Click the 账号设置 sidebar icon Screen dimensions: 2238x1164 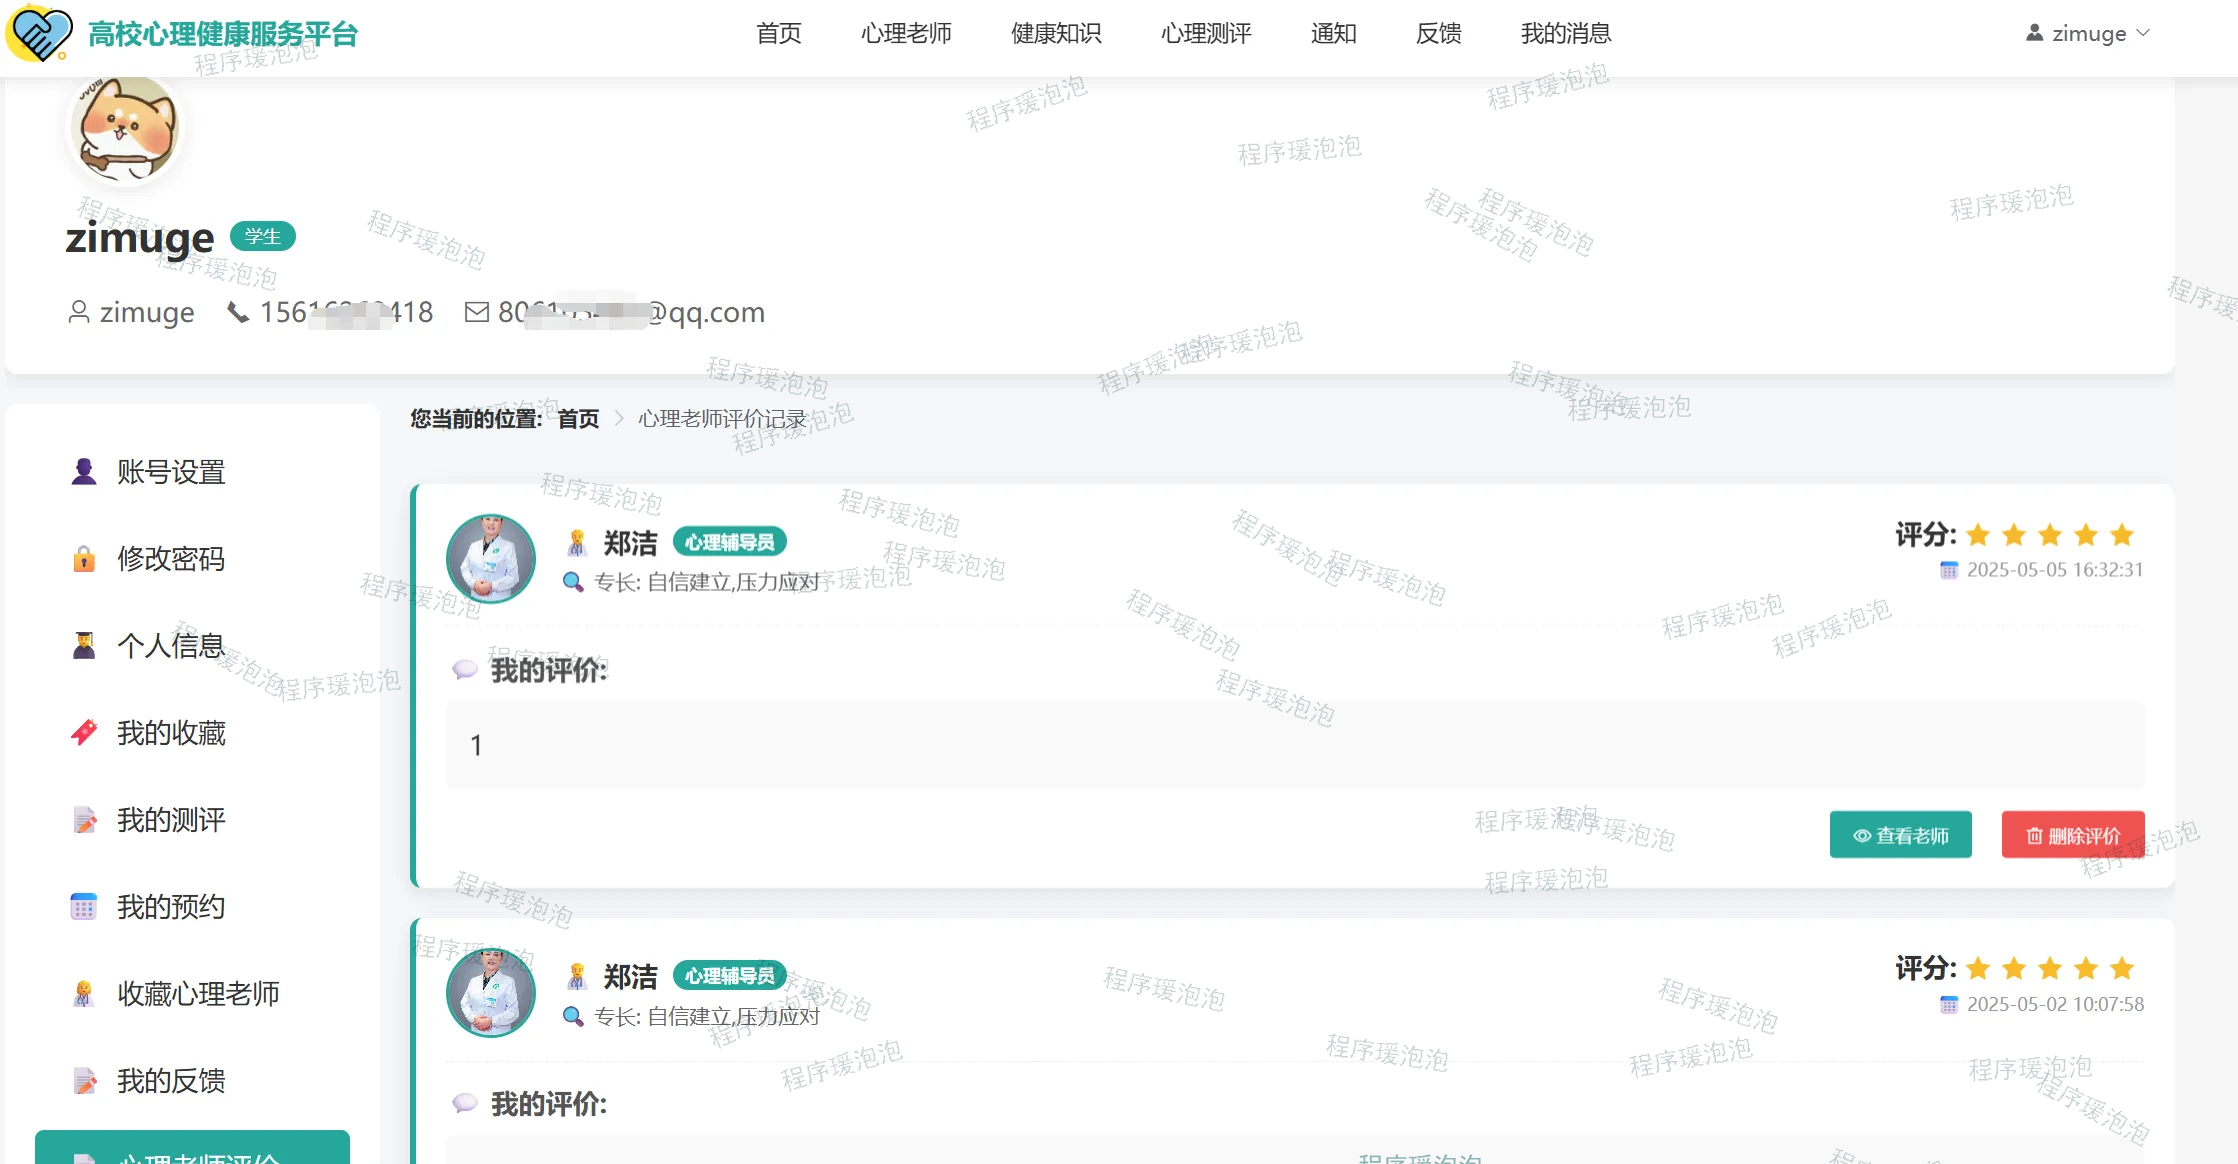(84, 472)
